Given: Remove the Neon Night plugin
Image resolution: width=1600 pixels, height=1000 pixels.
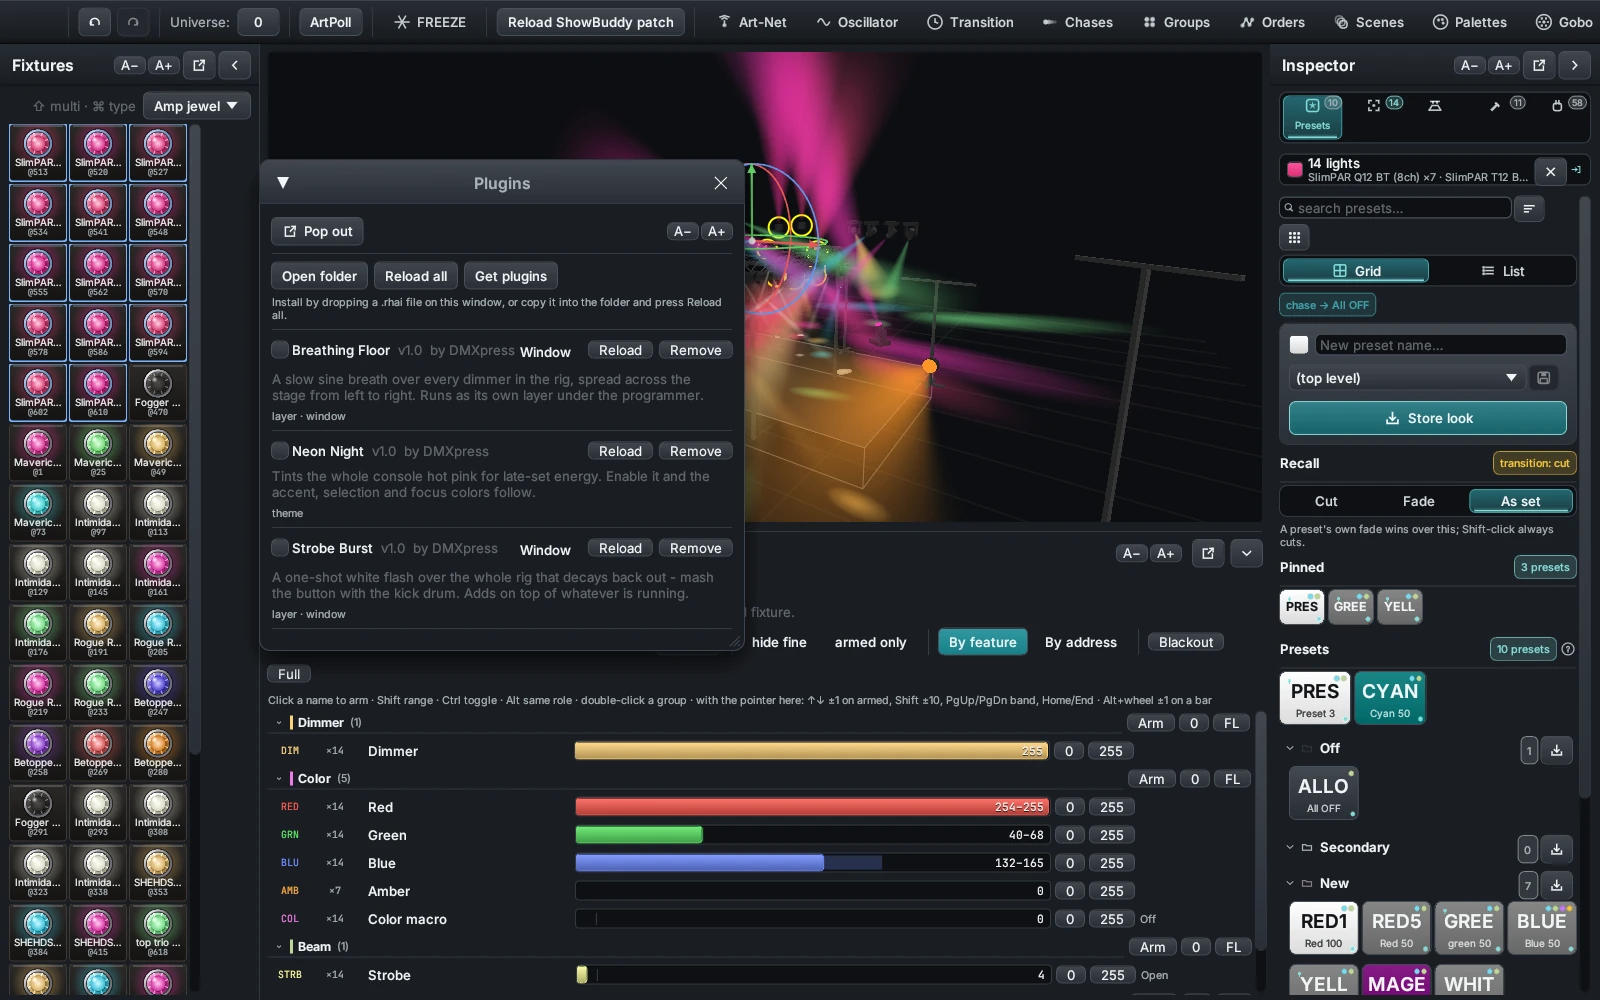Looking at the screenshot, I should (x=695, y=451).
